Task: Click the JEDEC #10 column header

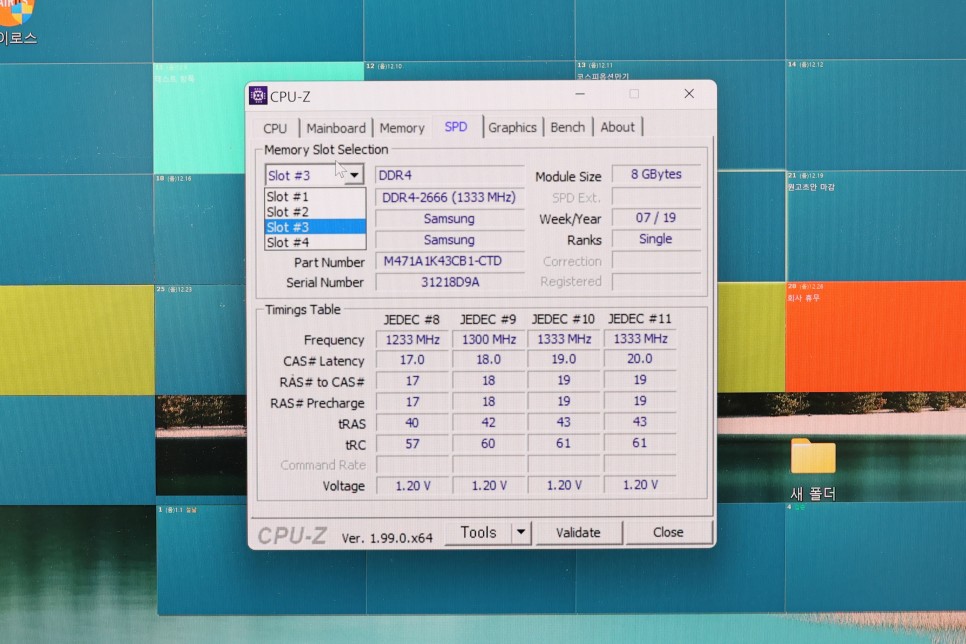Action: (x=563, y=319)
